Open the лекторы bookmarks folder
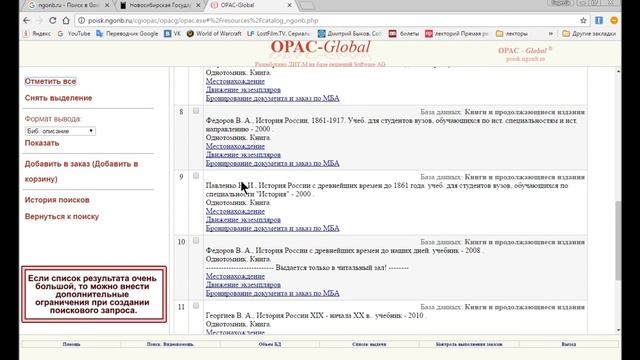 tap(512, 33)
